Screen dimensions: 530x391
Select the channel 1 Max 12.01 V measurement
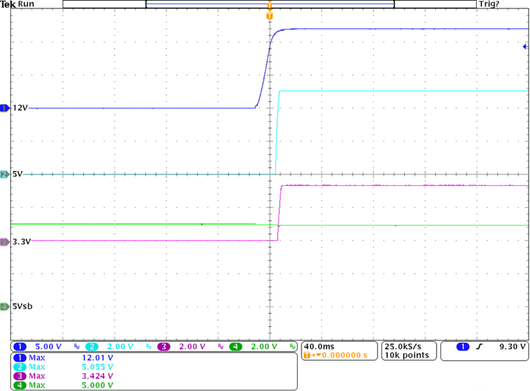click(63, 358)
